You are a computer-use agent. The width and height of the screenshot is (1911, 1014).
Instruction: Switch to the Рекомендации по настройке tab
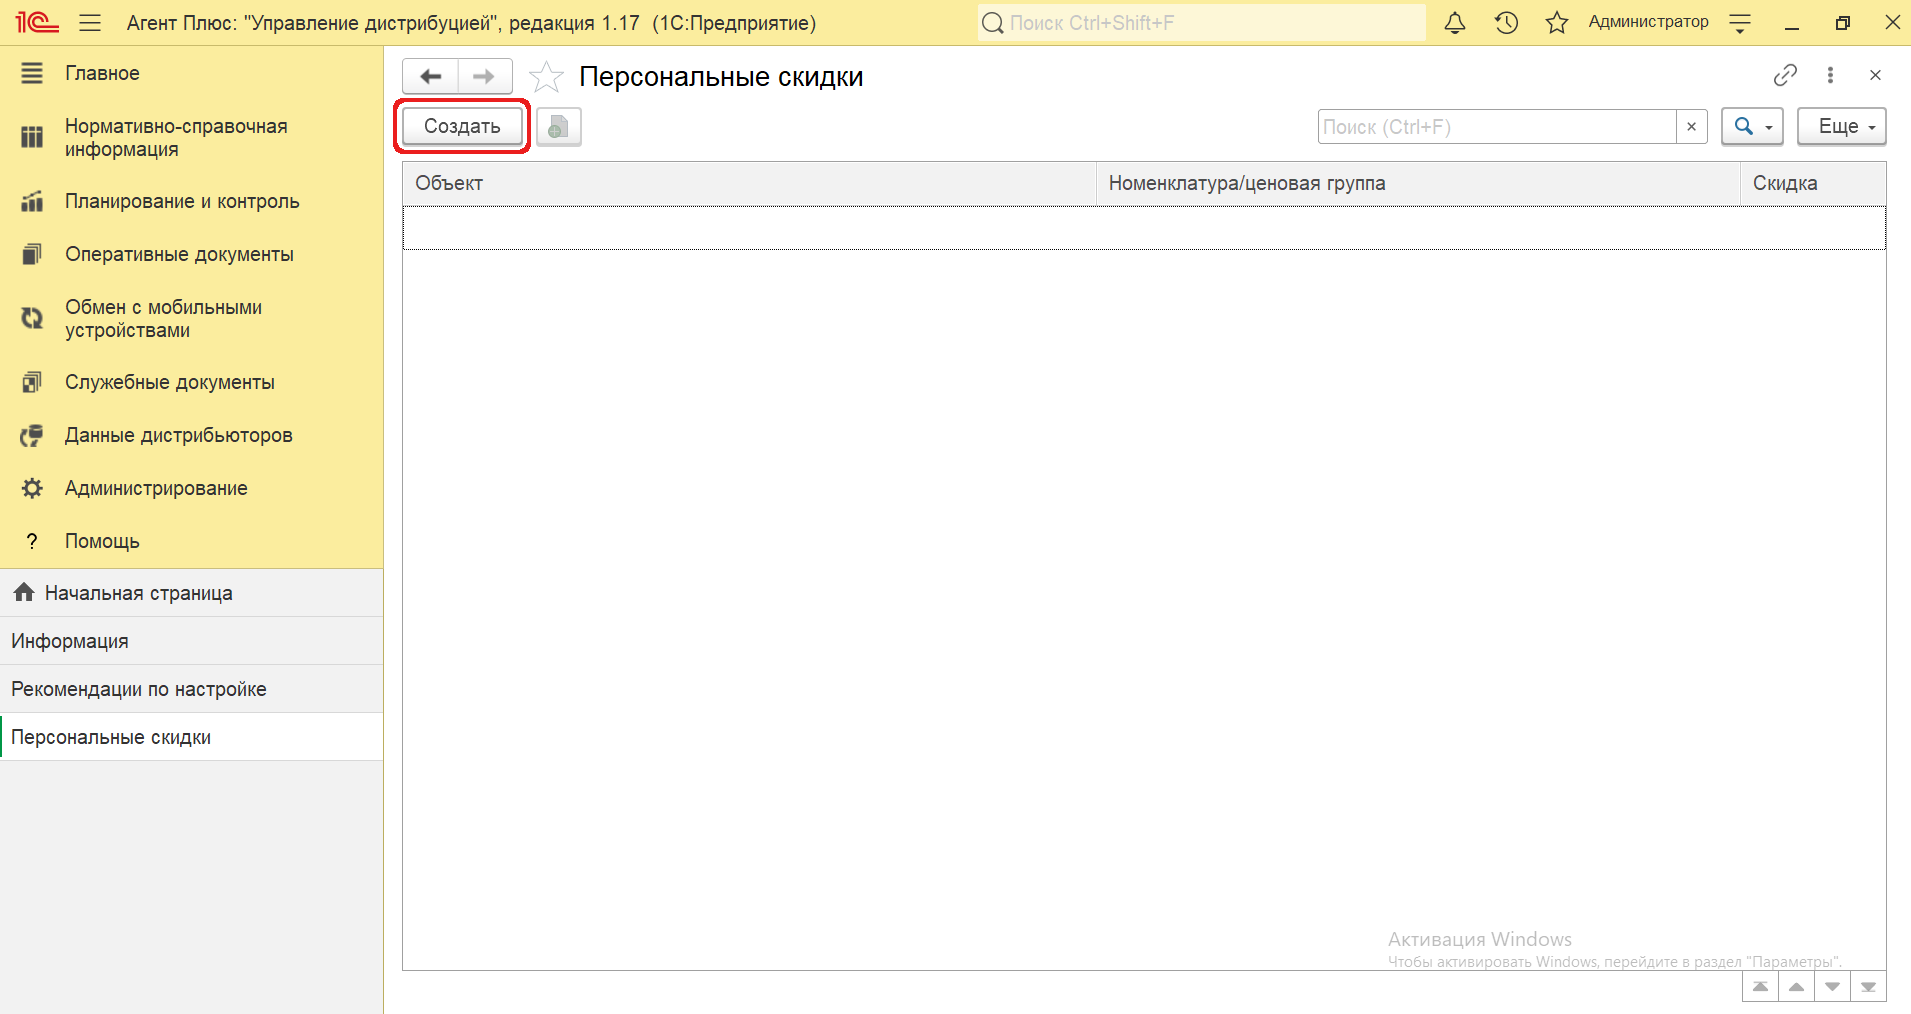tap(139, 689)
